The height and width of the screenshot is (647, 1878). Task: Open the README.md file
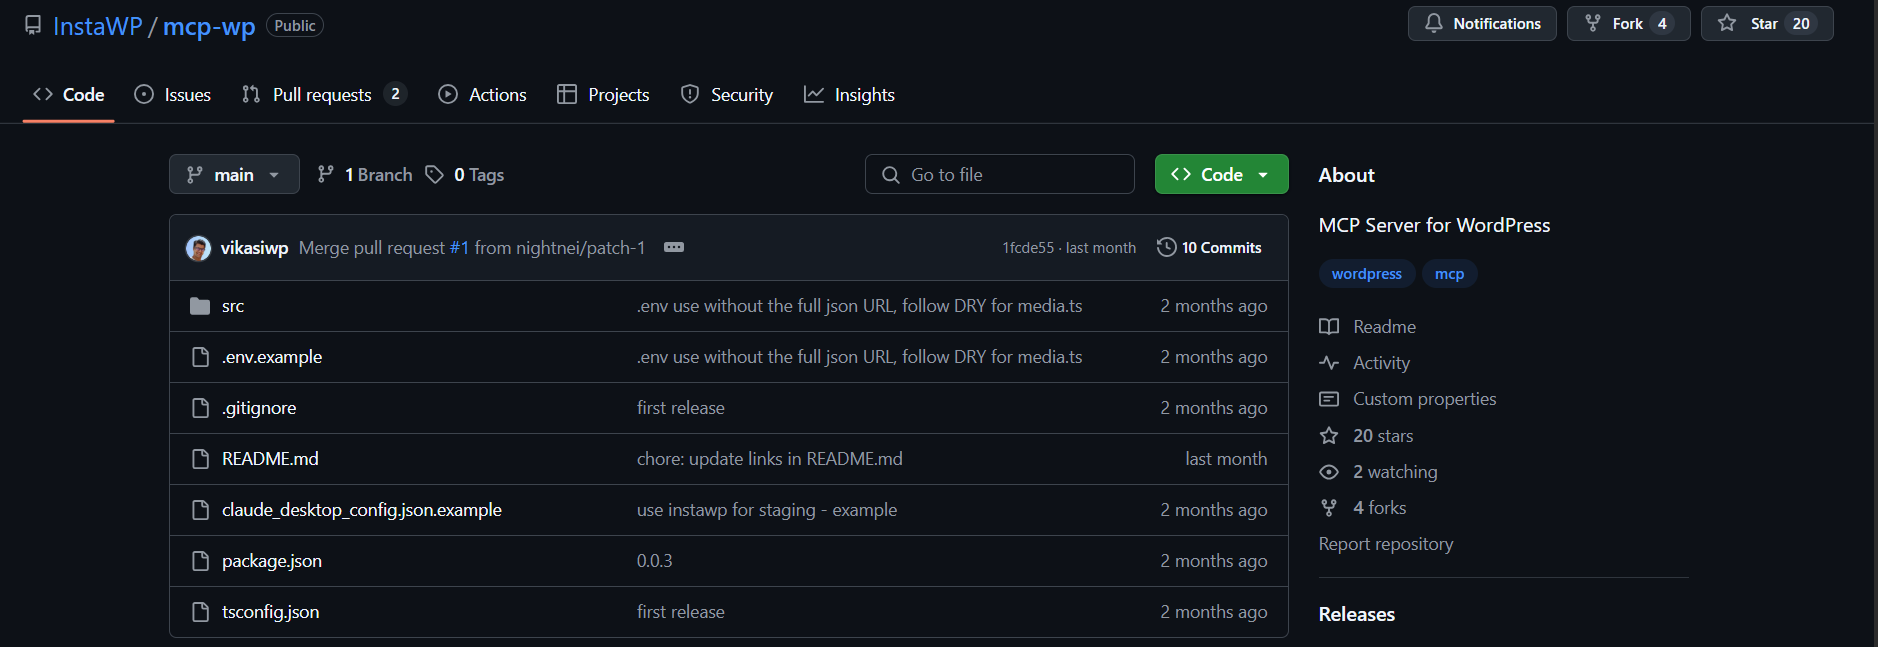(270, 459)
